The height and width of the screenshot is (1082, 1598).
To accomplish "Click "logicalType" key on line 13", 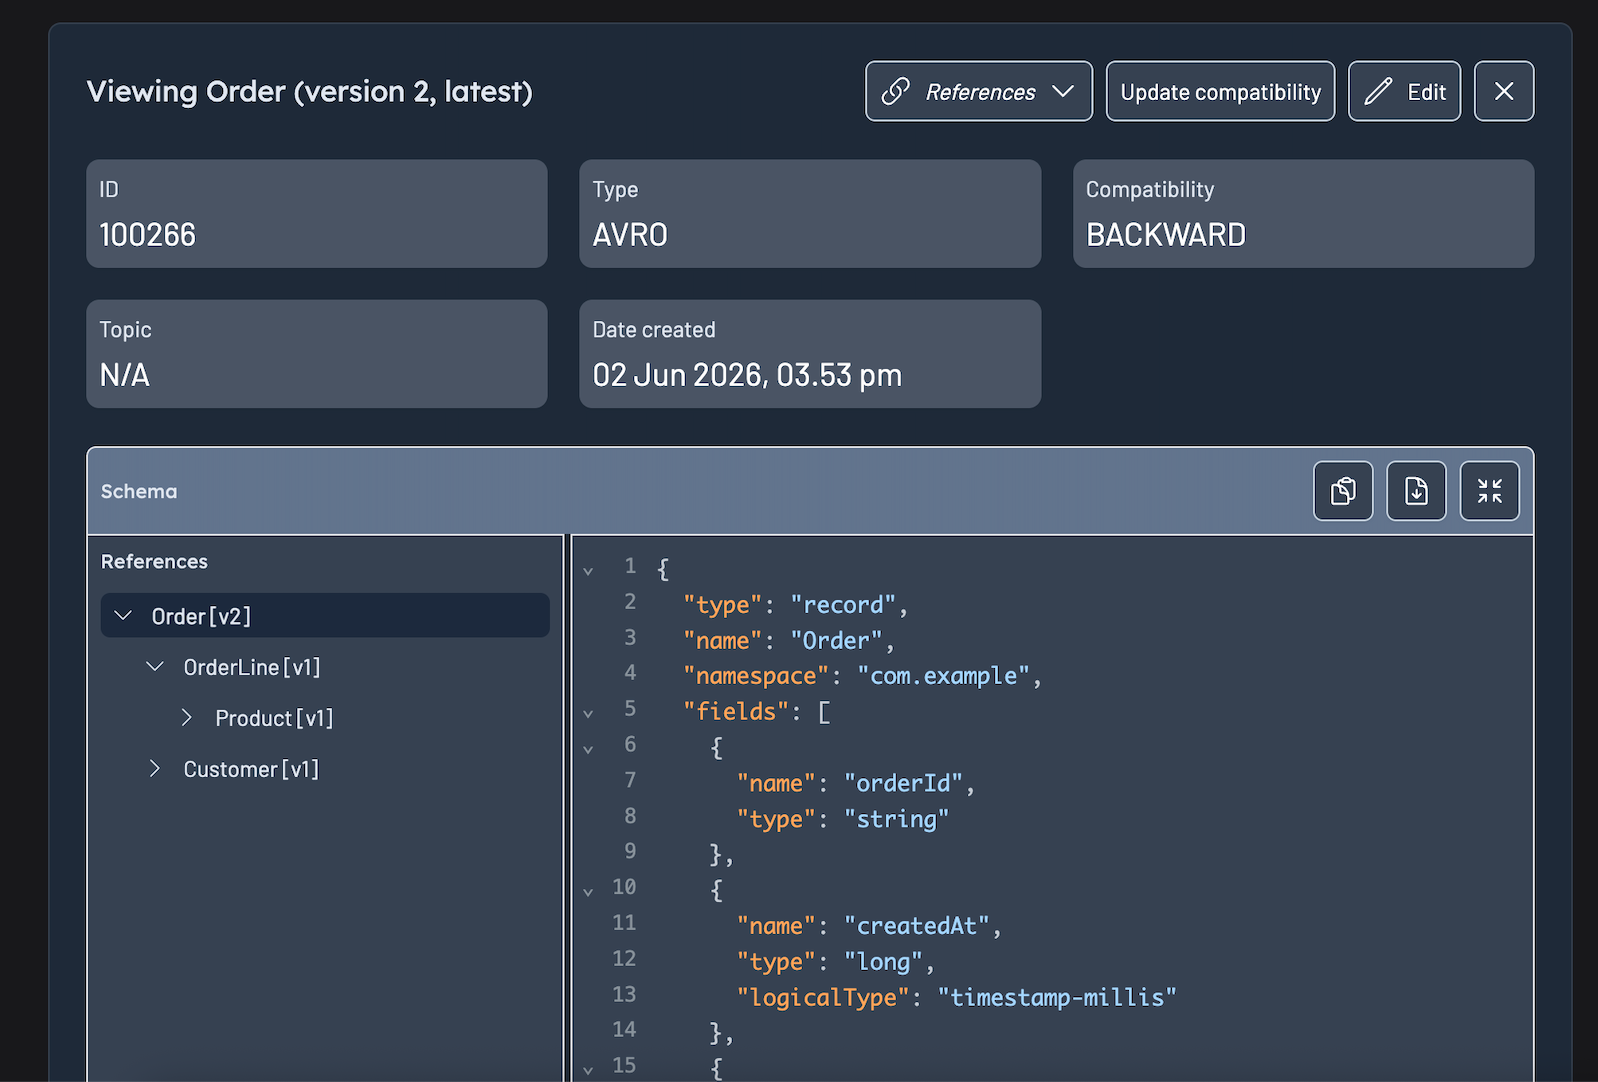I will (823, 997).
